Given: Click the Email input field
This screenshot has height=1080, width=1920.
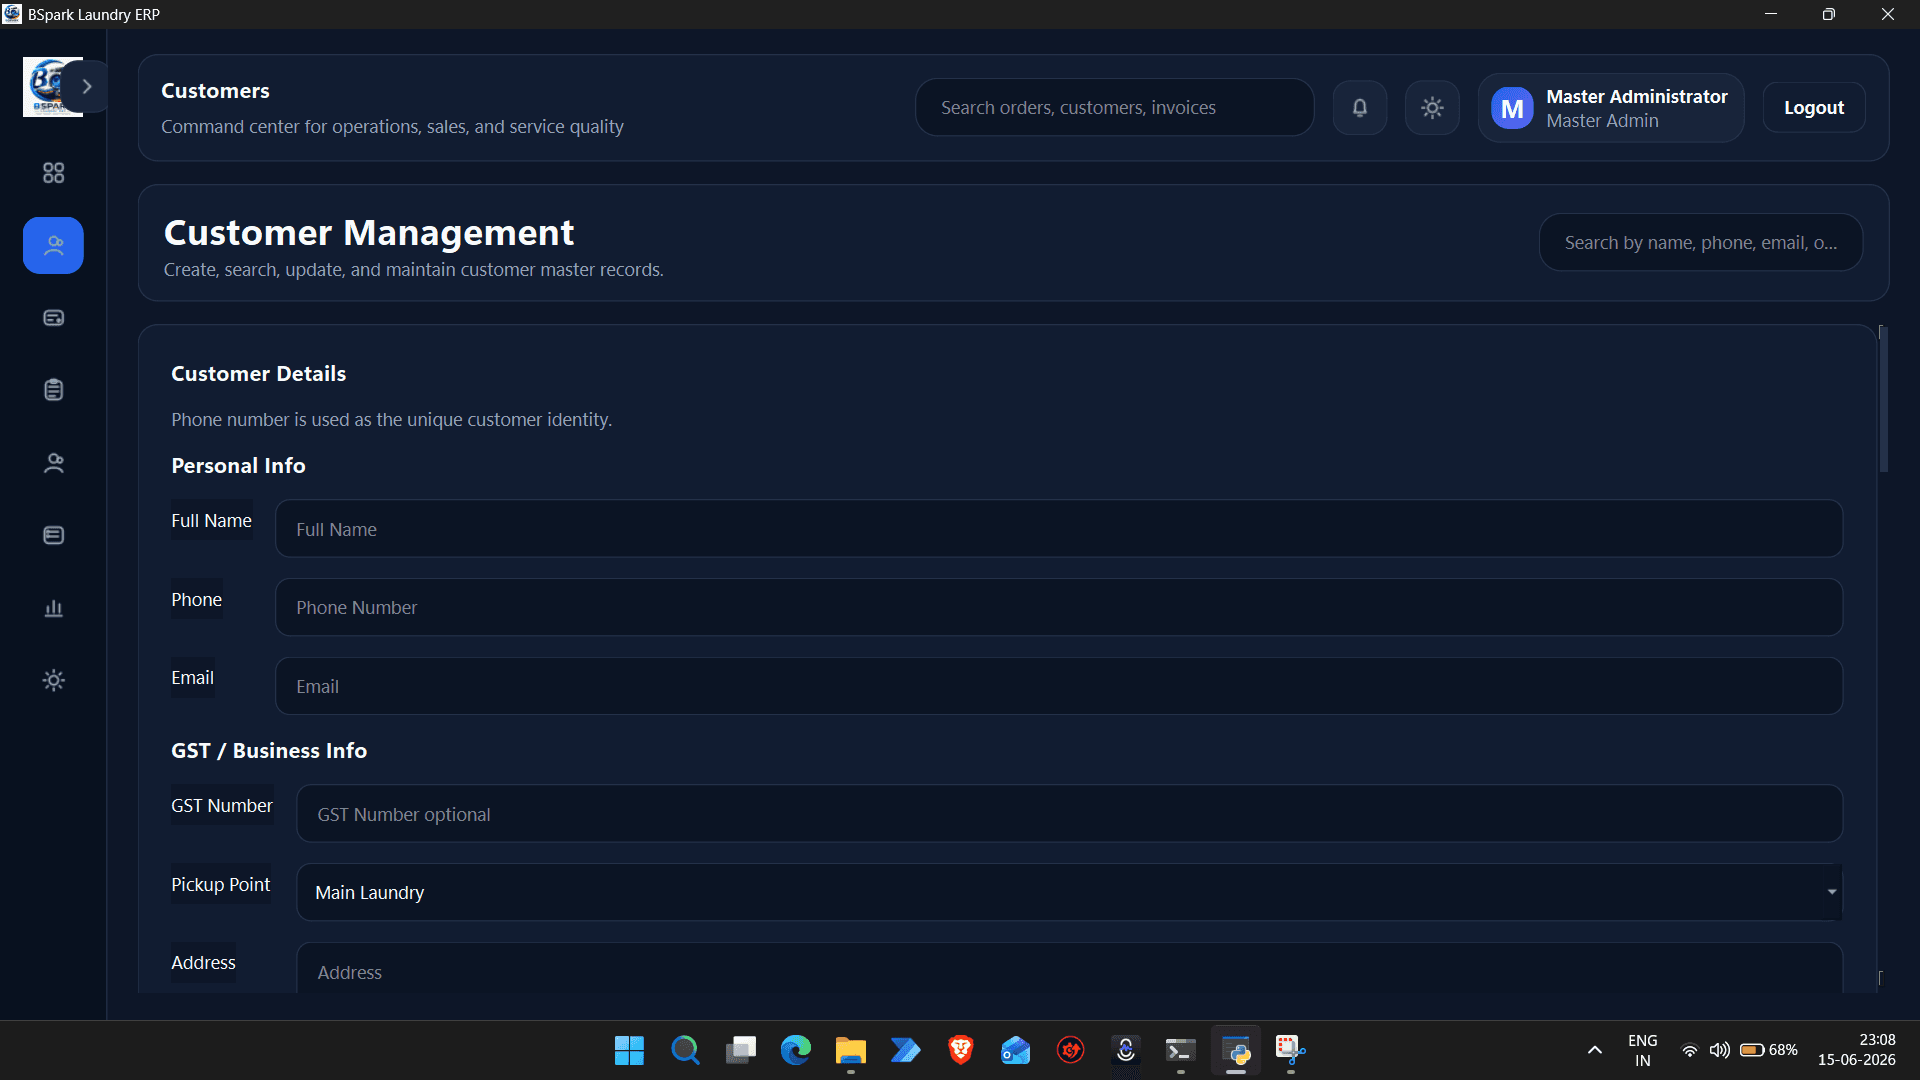Looking at the screenshot, I should pyautogui.click(x=1059, y=686).
